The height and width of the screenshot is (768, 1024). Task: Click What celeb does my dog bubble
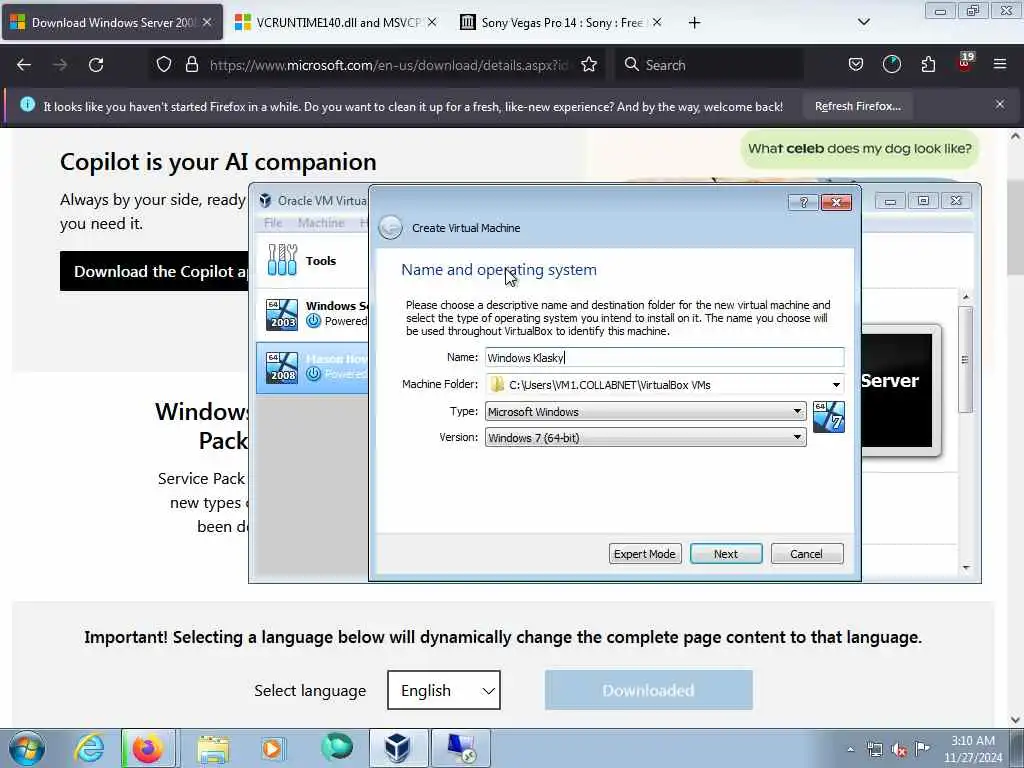tap(859, 148)
